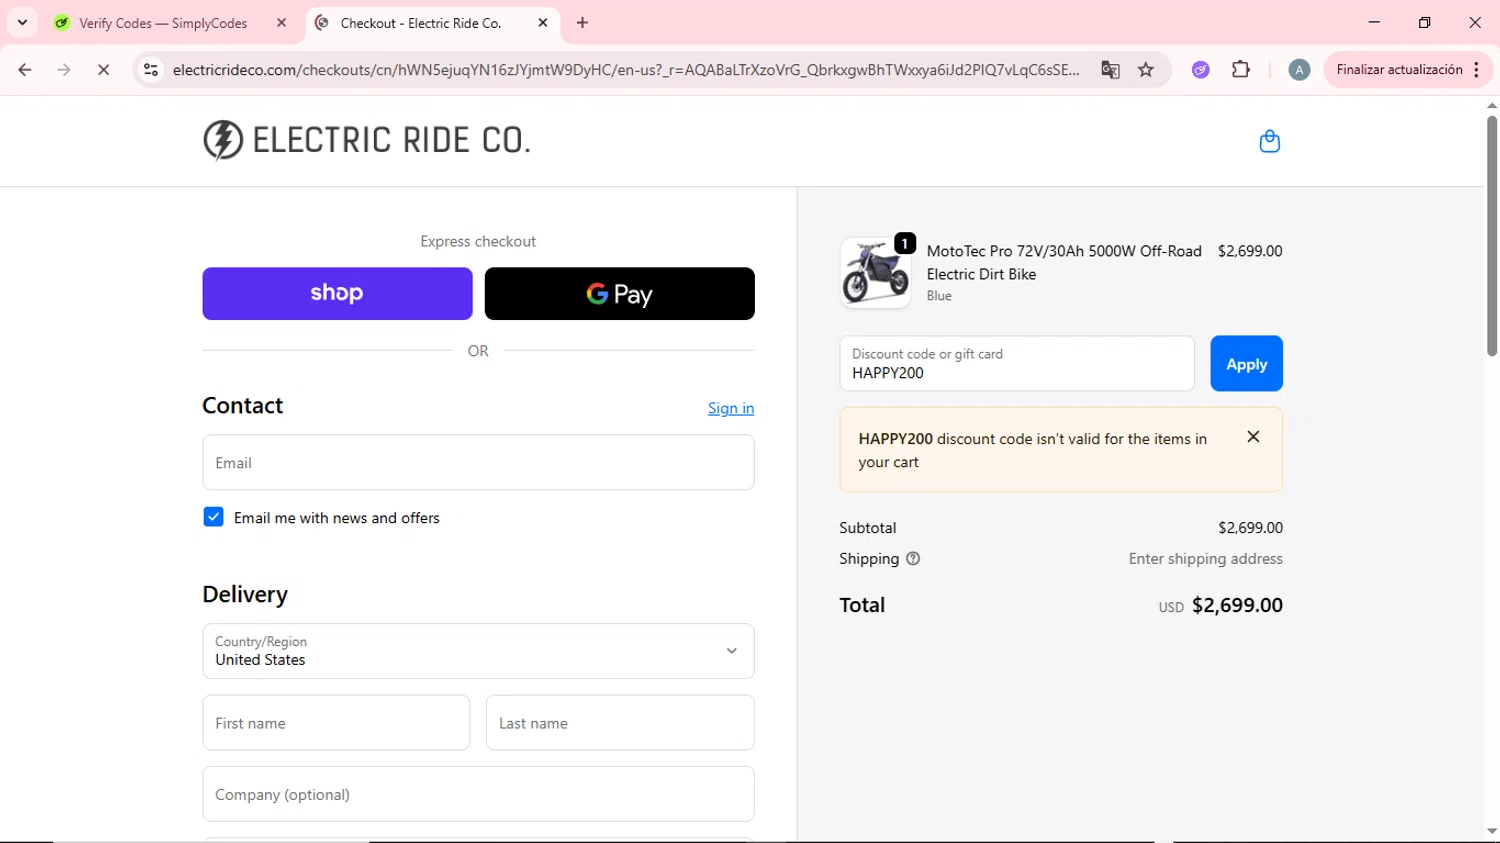
Task: Click the Discount code or gift card field
Action: [x=1017, y=364]
